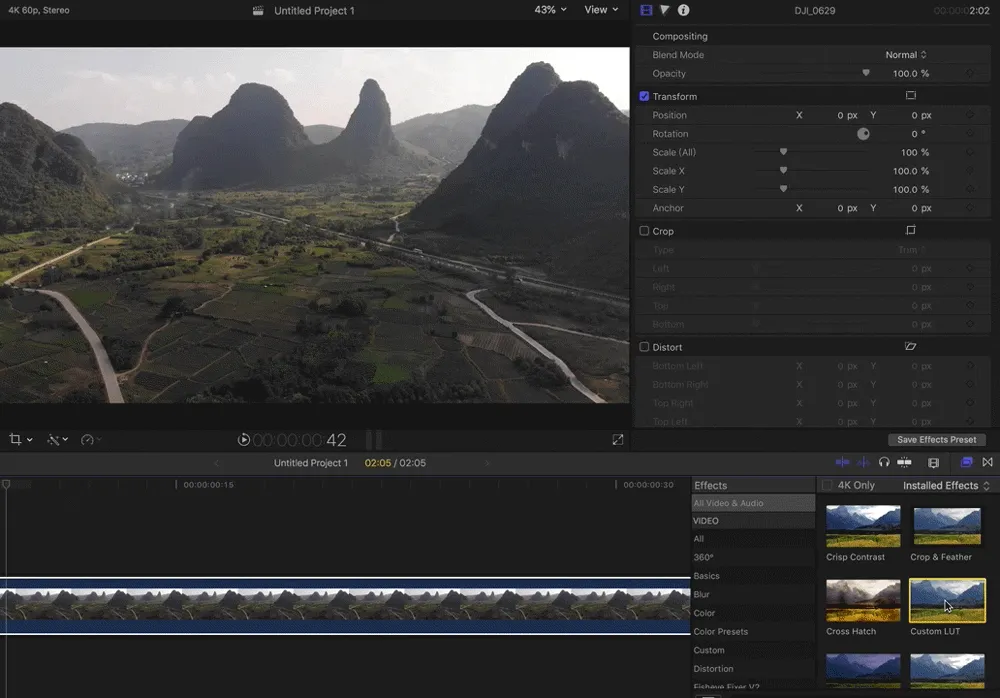
Task: Open the transitions browser icon
Action: click(987, 462)
